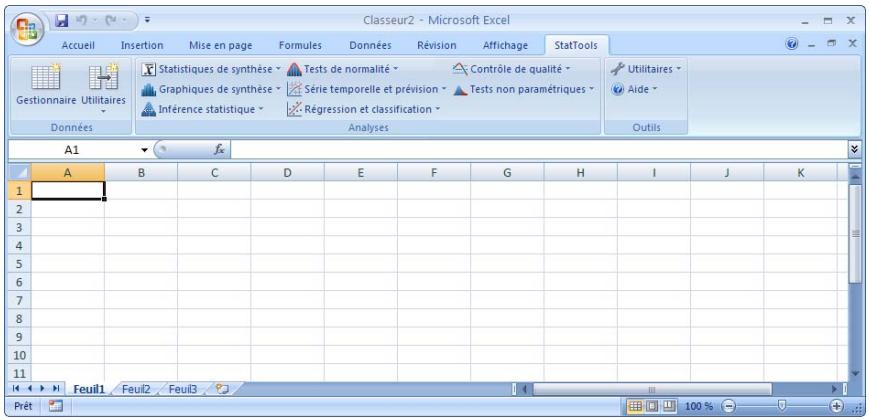Open Régression et classification menu
Image resolution: width=870 pixels, height=420 pixels.
[363, 109]
